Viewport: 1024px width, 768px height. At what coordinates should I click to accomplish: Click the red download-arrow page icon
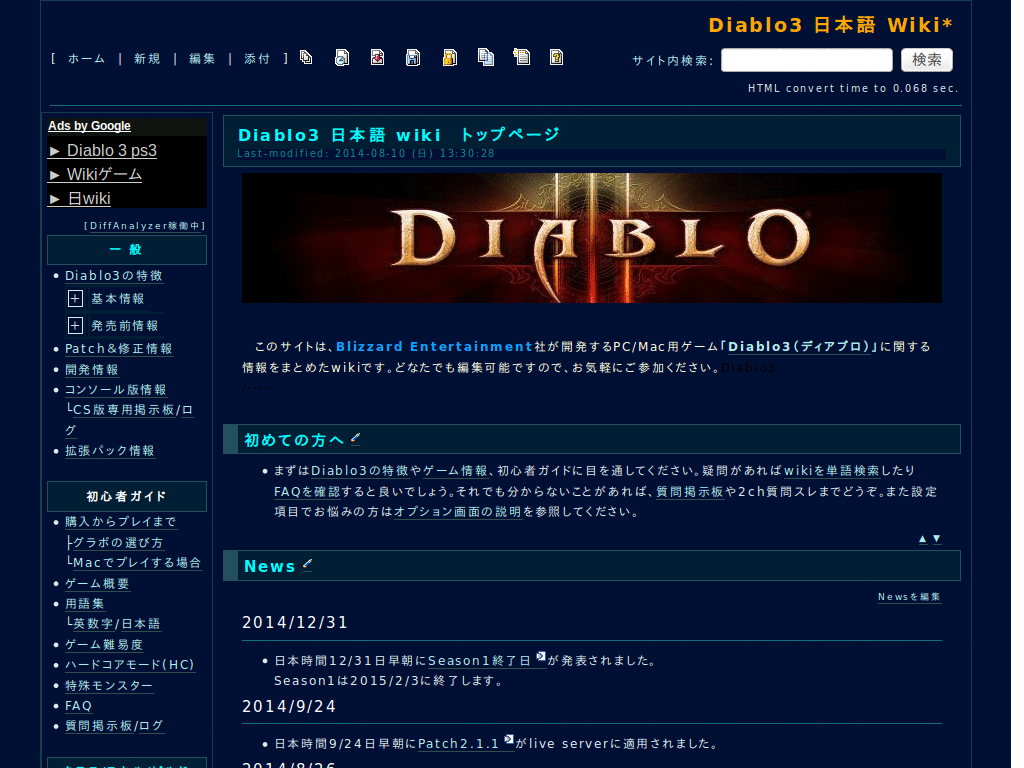(377, 57)
